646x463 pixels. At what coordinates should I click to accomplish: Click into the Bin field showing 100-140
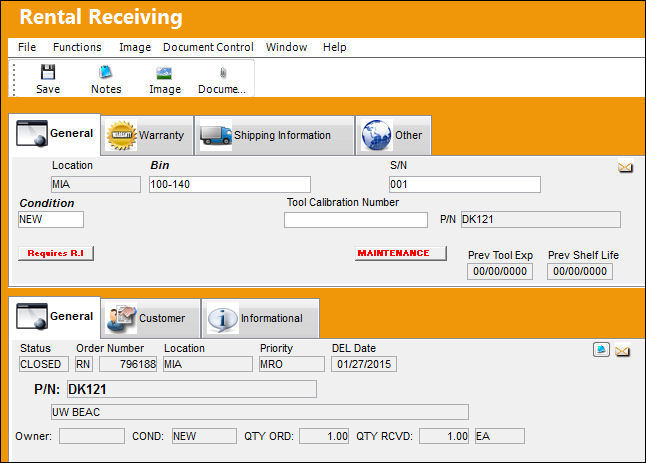pos(229,185)
